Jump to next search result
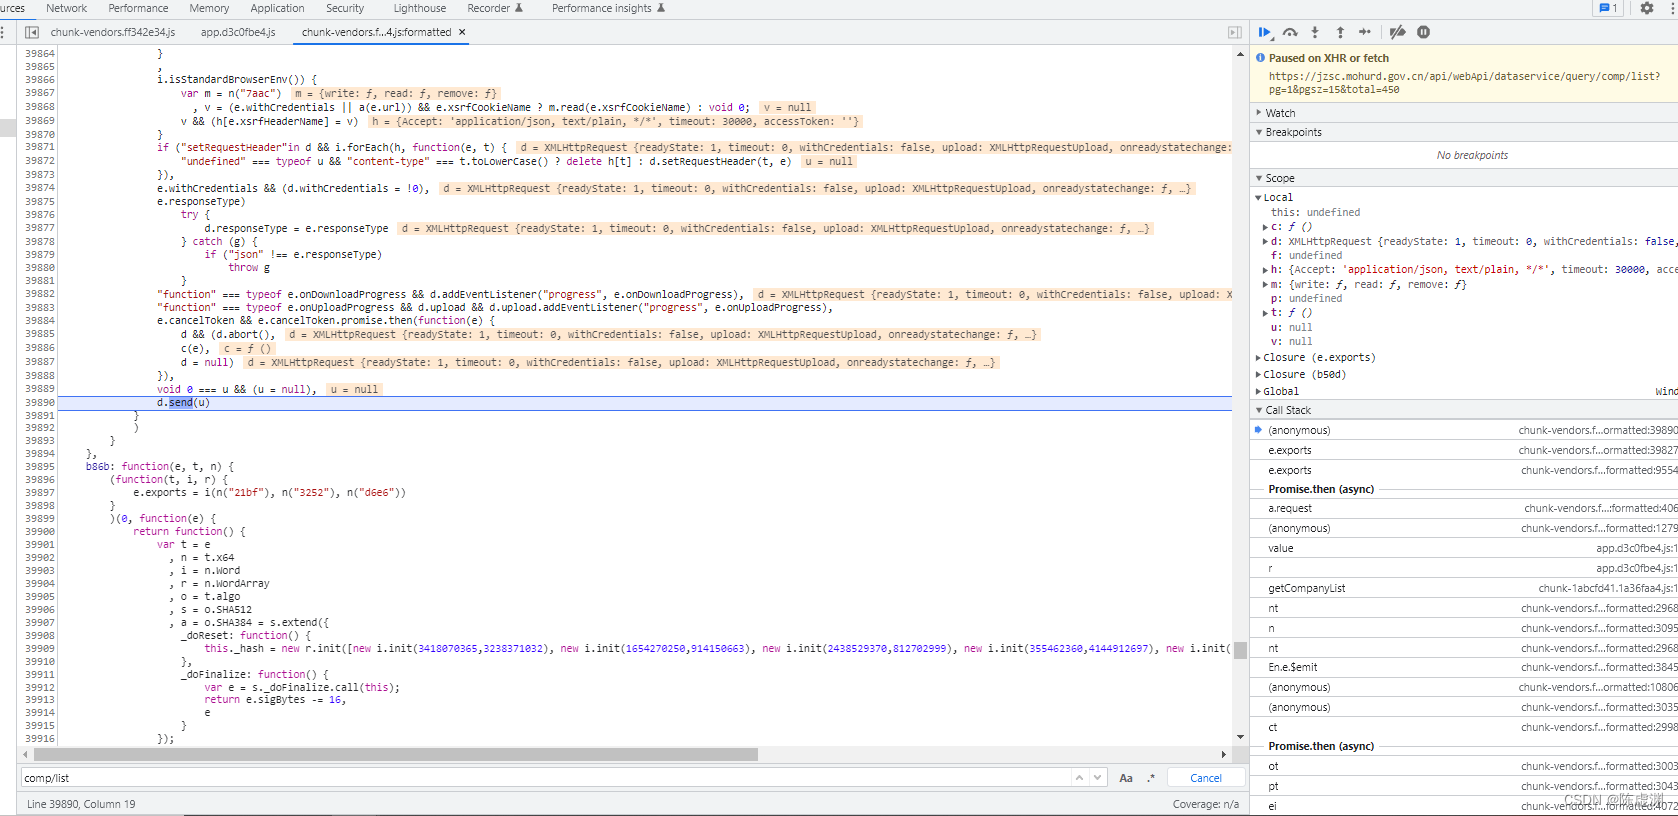The height and width of the screenshot is (816, 1678). 1098,778
